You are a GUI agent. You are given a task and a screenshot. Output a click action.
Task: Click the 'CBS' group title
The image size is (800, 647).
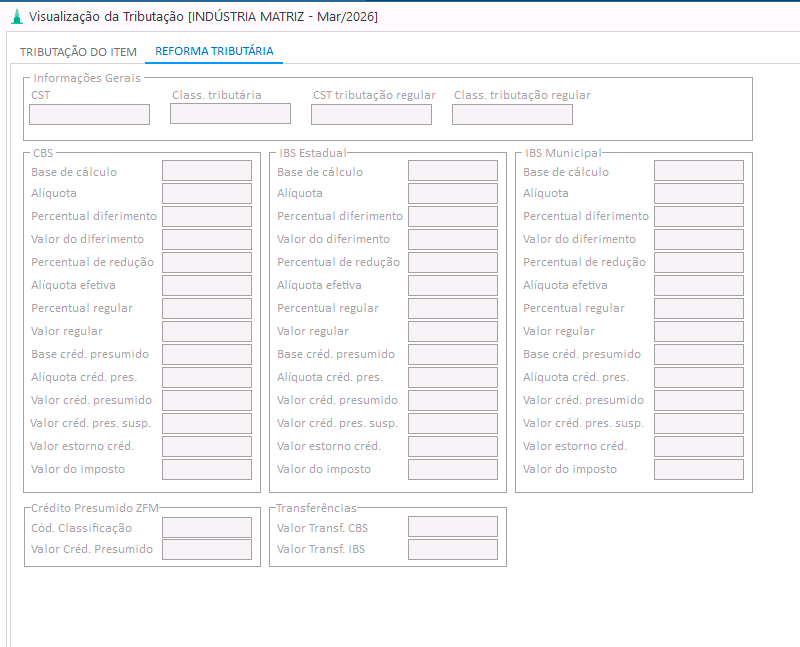tap(43, 153)
